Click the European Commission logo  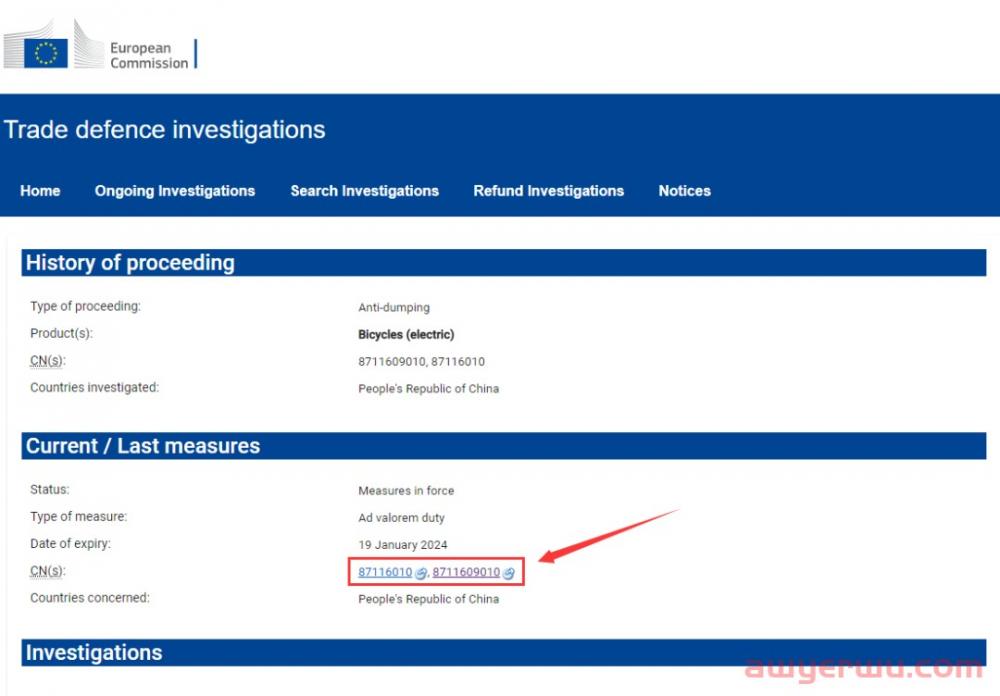click(100, 45)
